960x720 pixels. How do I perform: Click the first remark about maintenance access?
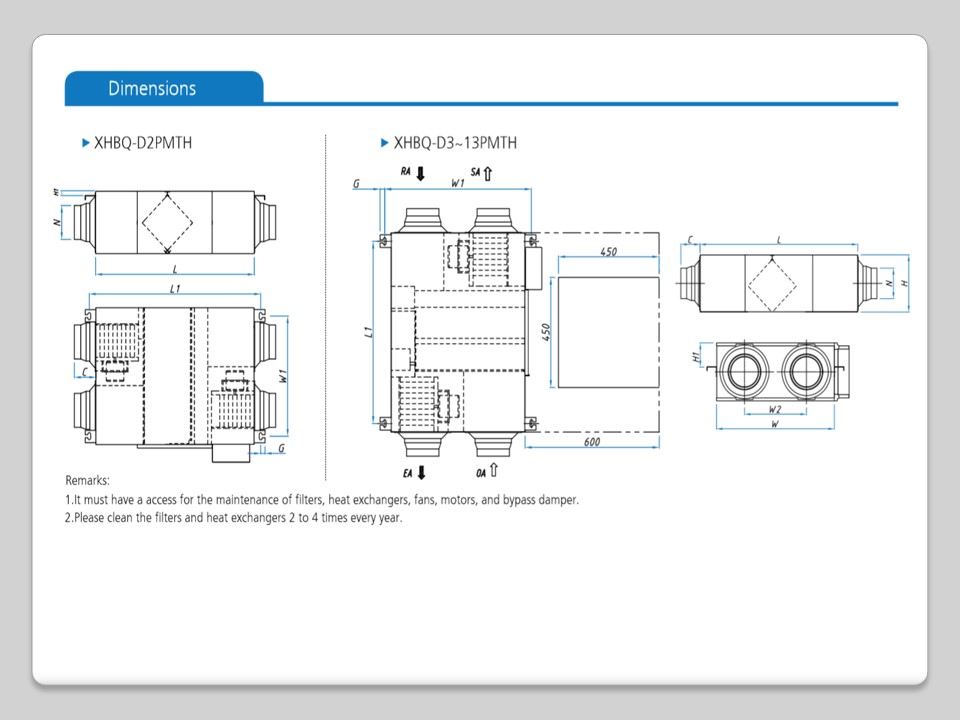point(321,499)
